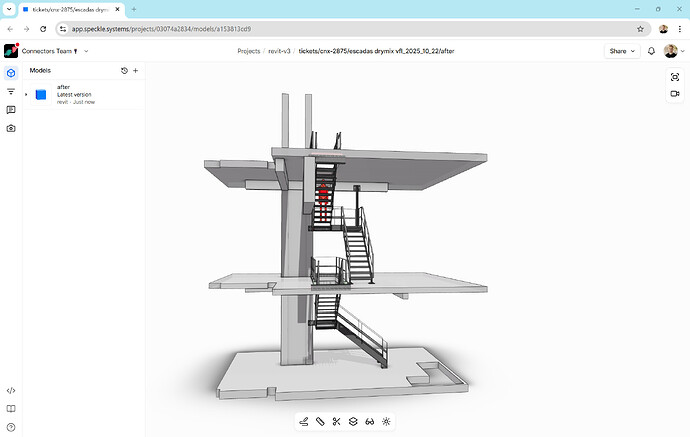Open version history icon in Models header
This screenshot has width=690, height=437.
[x=124, y=70]
